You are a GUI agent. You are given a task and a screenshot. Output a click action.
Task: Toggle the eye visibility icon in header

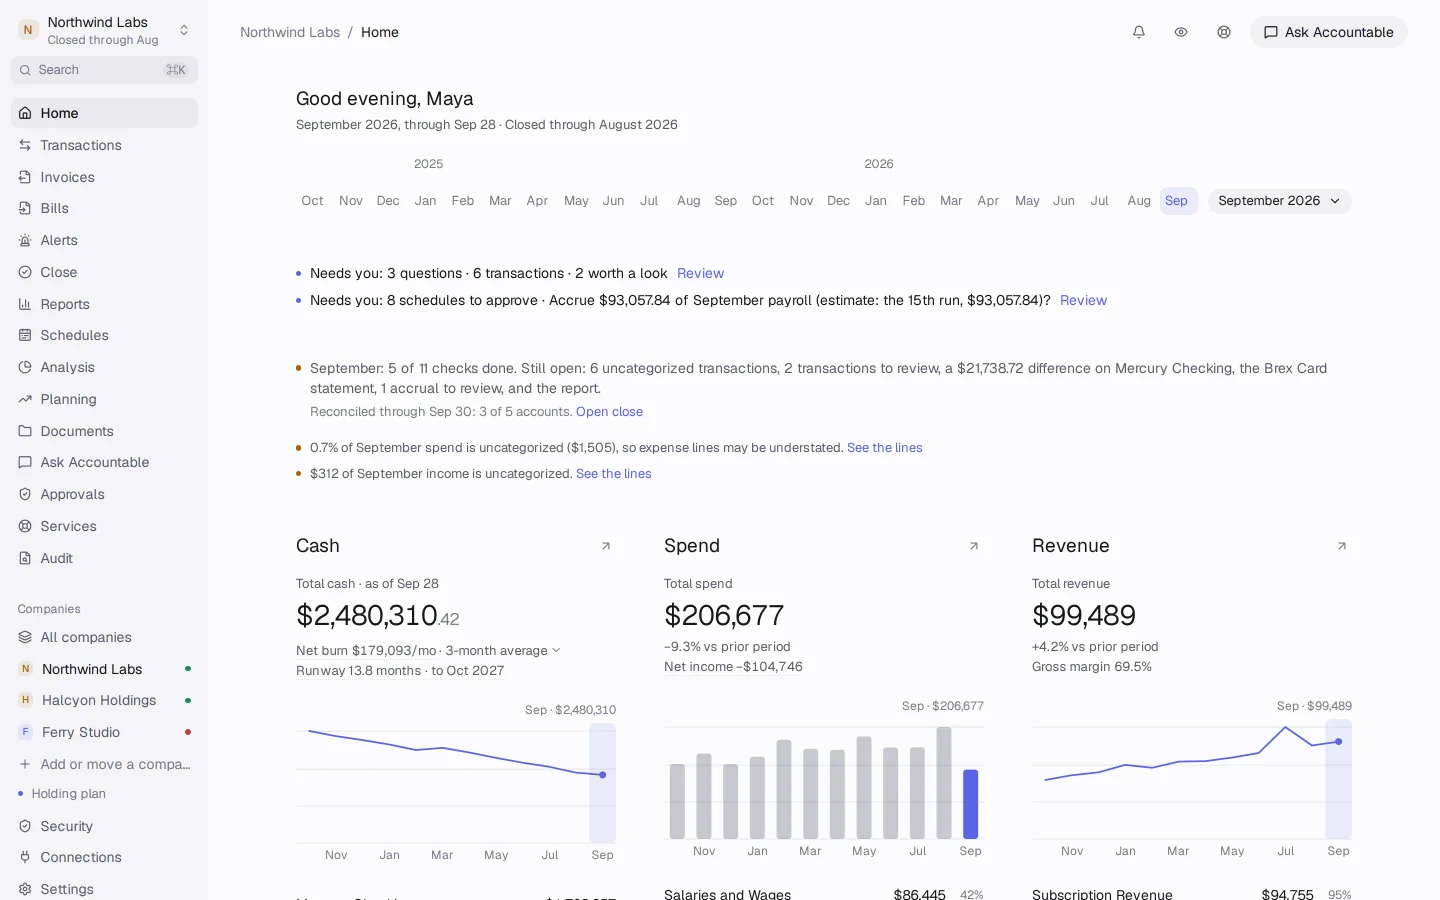1181,32
